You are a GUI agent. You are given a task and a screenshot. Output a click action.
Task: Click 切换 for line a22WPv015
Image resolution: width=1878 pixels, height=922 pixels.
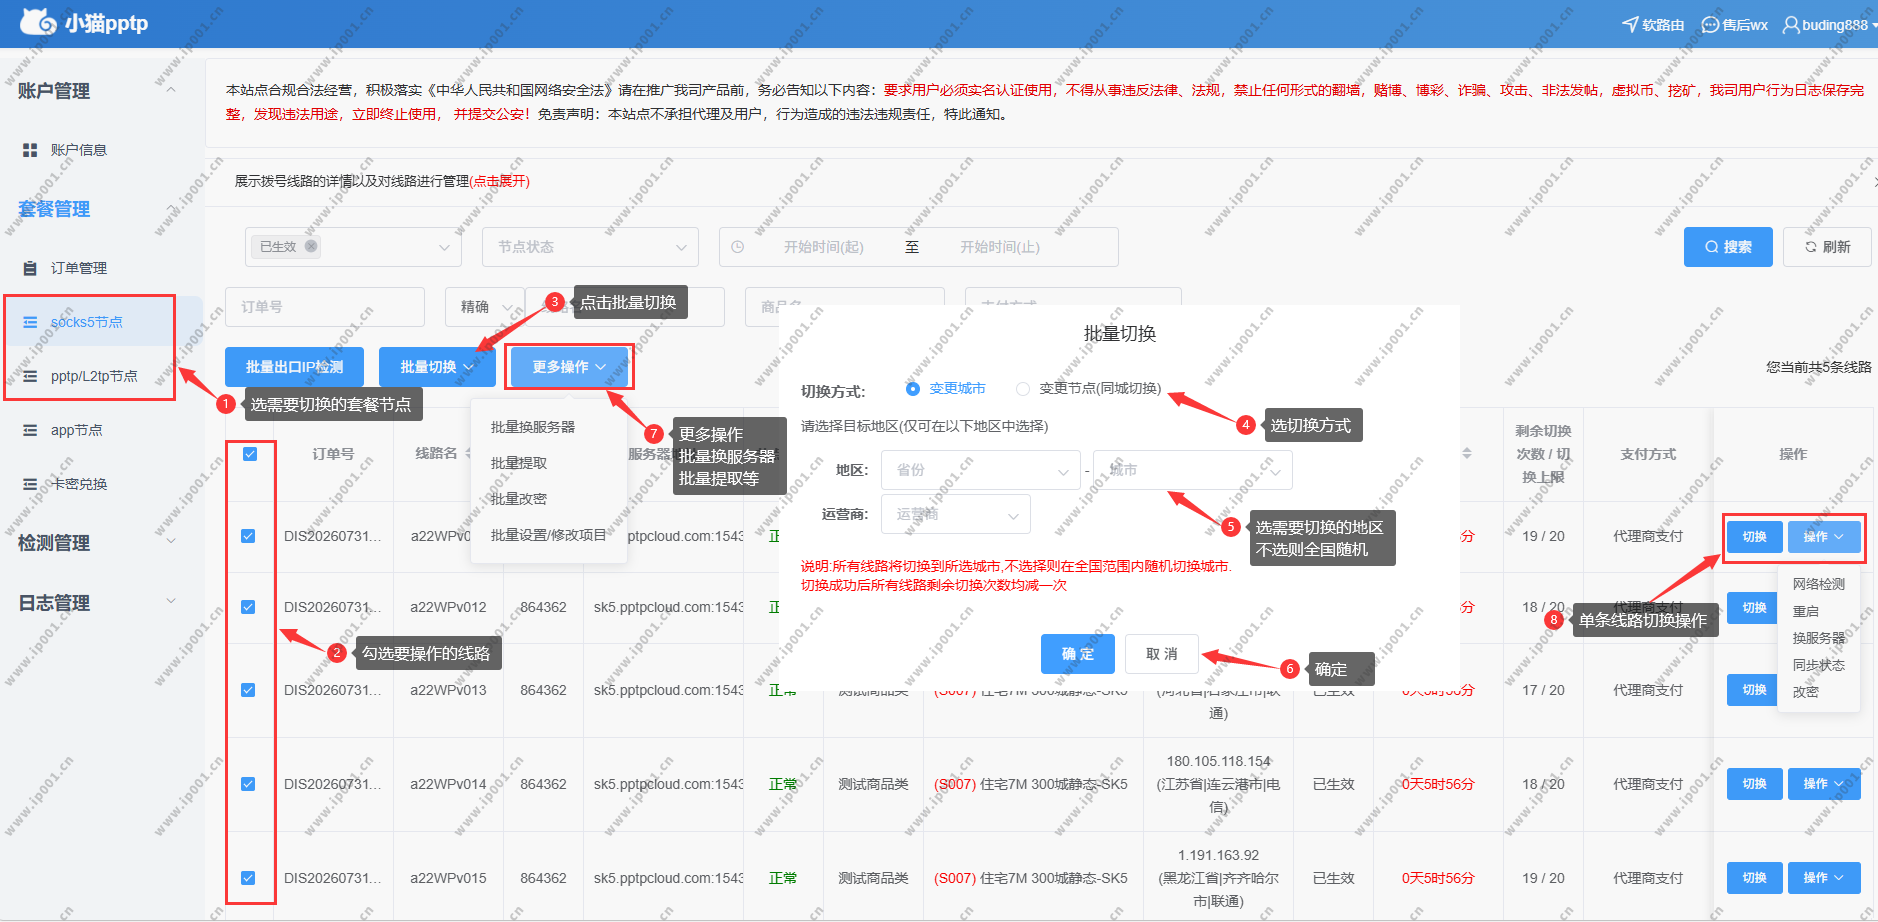pos(1754,878)
